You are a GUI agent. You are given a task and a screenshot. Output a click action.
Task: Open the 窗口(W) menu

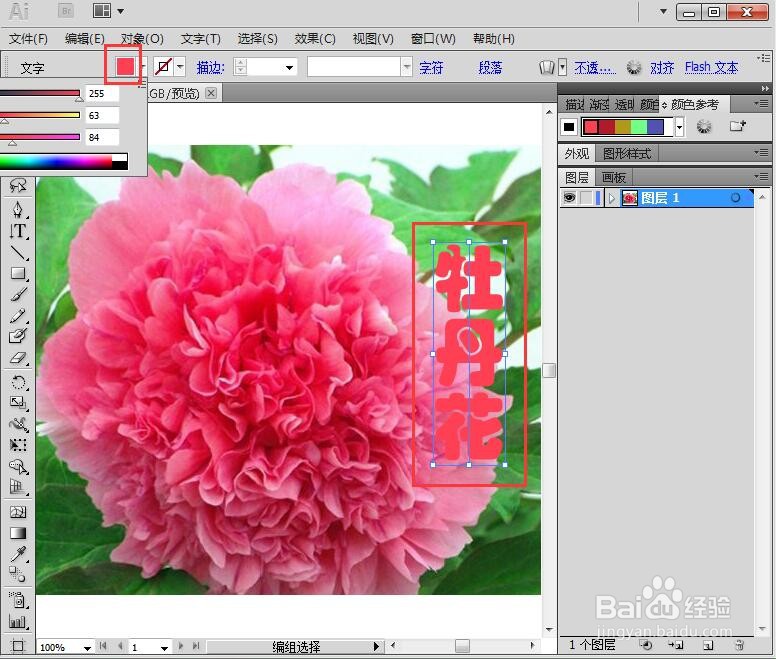point(433,39)
